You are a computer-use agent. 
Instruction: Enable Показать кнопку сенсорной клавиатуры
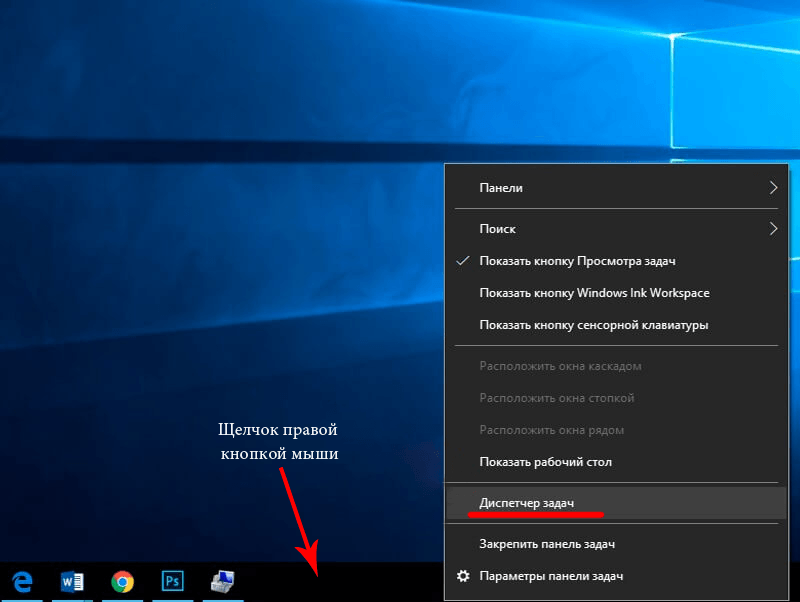pyautogui.click(x=594, y=325)
